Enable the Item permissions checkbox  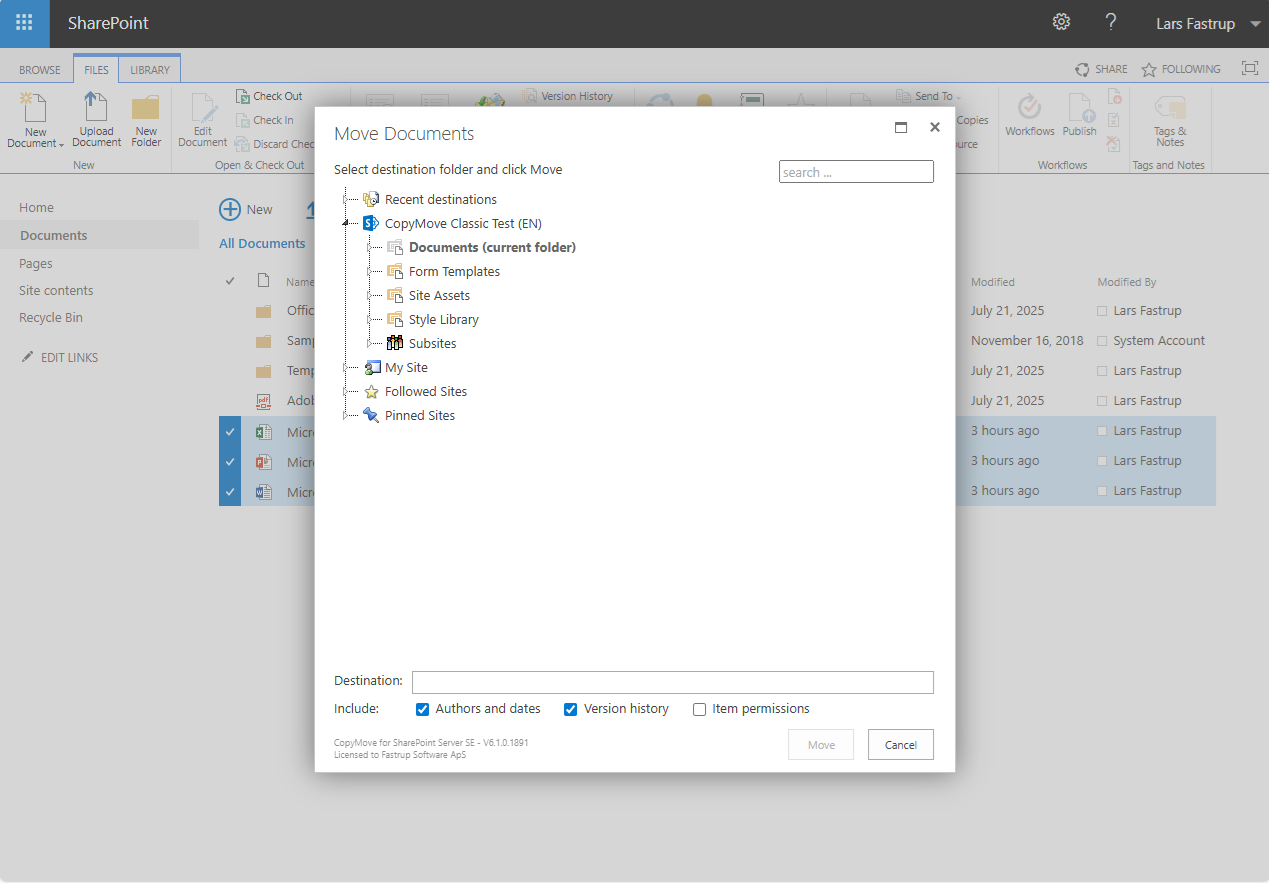[x=699, y=709]
